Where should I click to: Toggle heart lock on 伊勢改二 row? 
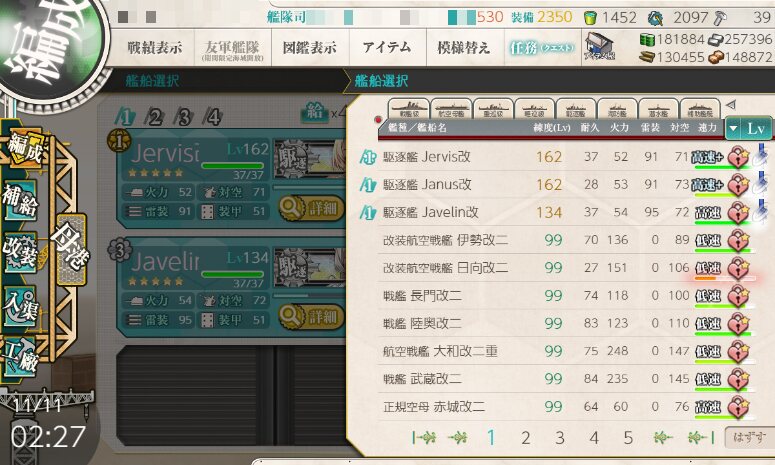(x=739, y=240)
